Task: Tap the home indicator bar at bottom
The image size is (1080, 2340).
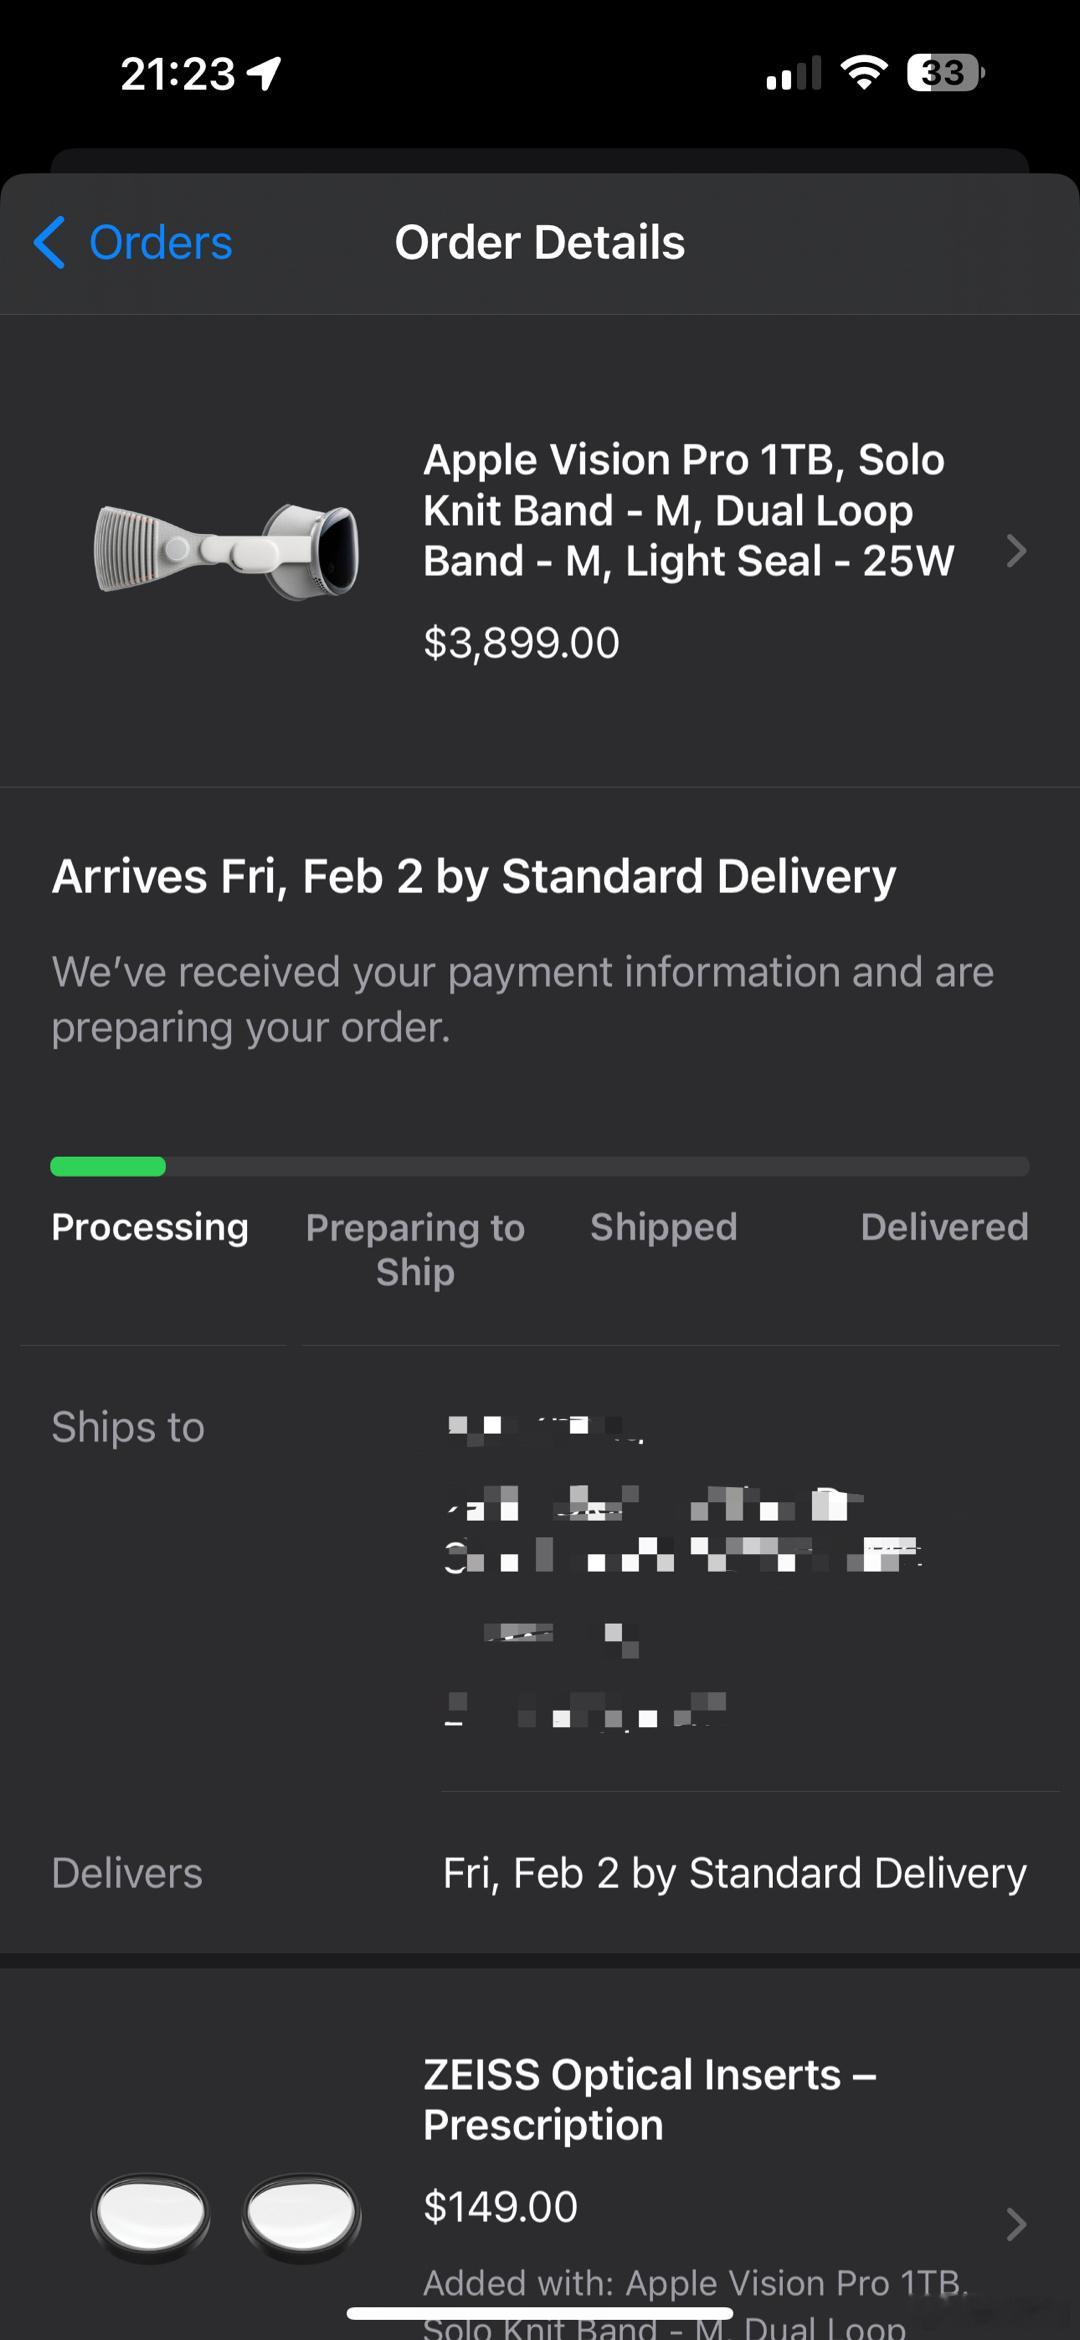Action: click(x=540, y=2313)
